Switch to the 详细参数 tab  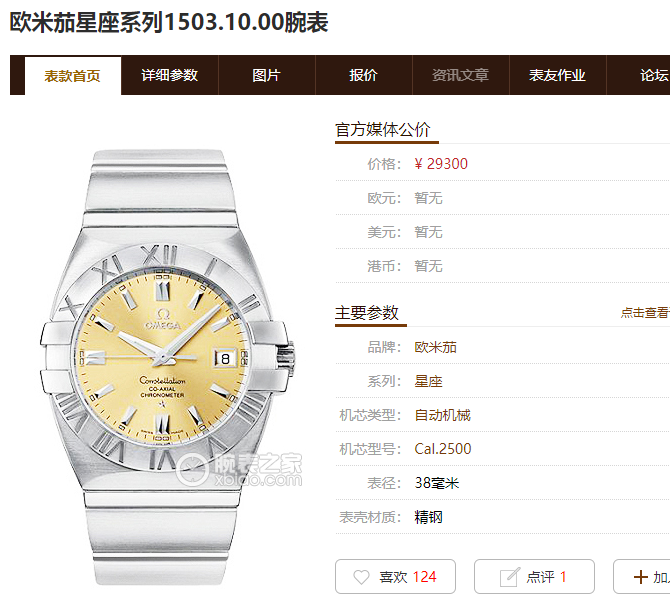pyautogui.click(x=170, y=75)
